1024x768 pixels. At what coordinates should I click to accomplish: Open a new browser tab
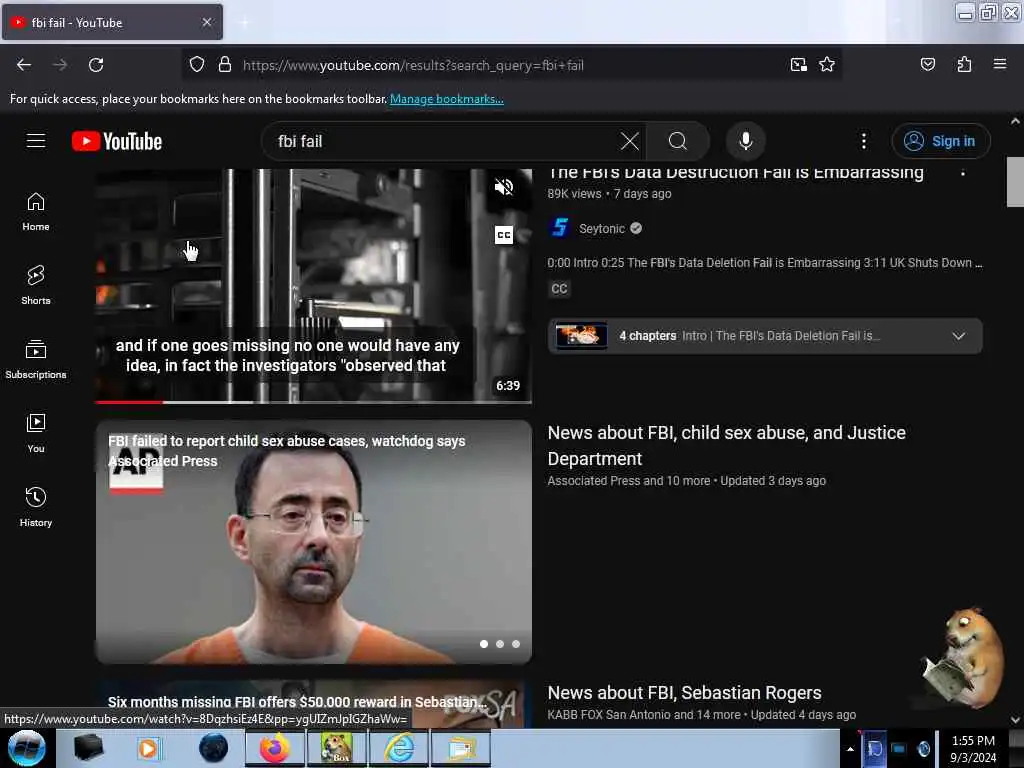tap(244, 22)
